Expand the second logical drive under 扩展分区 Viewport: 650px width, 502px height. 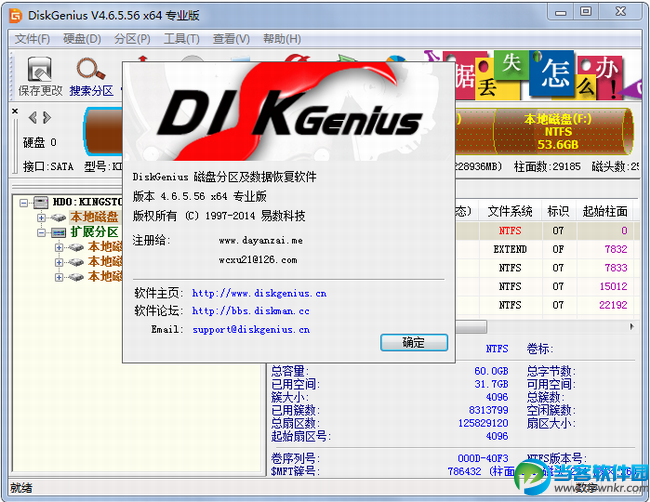(59, 262)
